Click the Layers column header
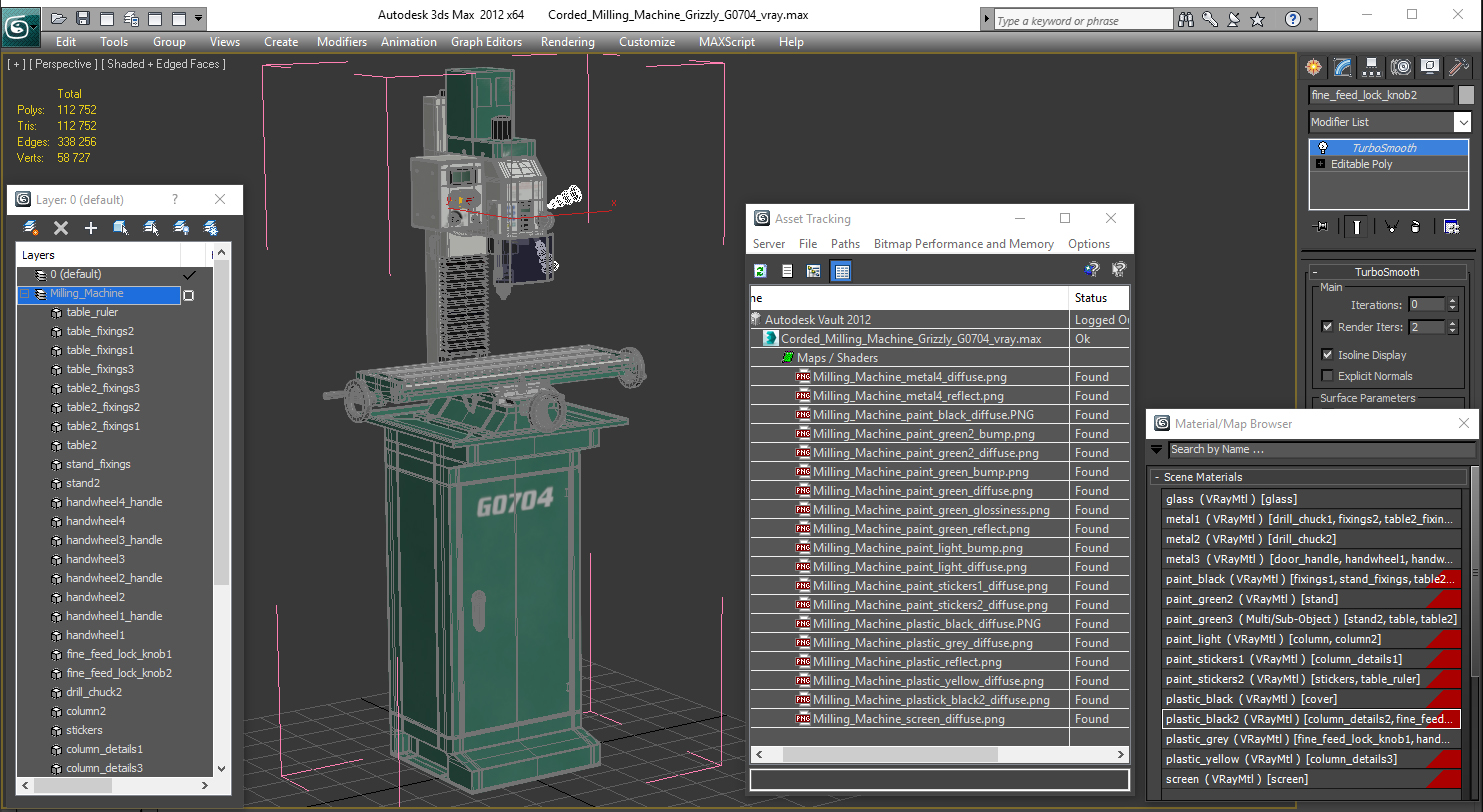This screenshot has width=1483, height=812. (x=98, y=255)
